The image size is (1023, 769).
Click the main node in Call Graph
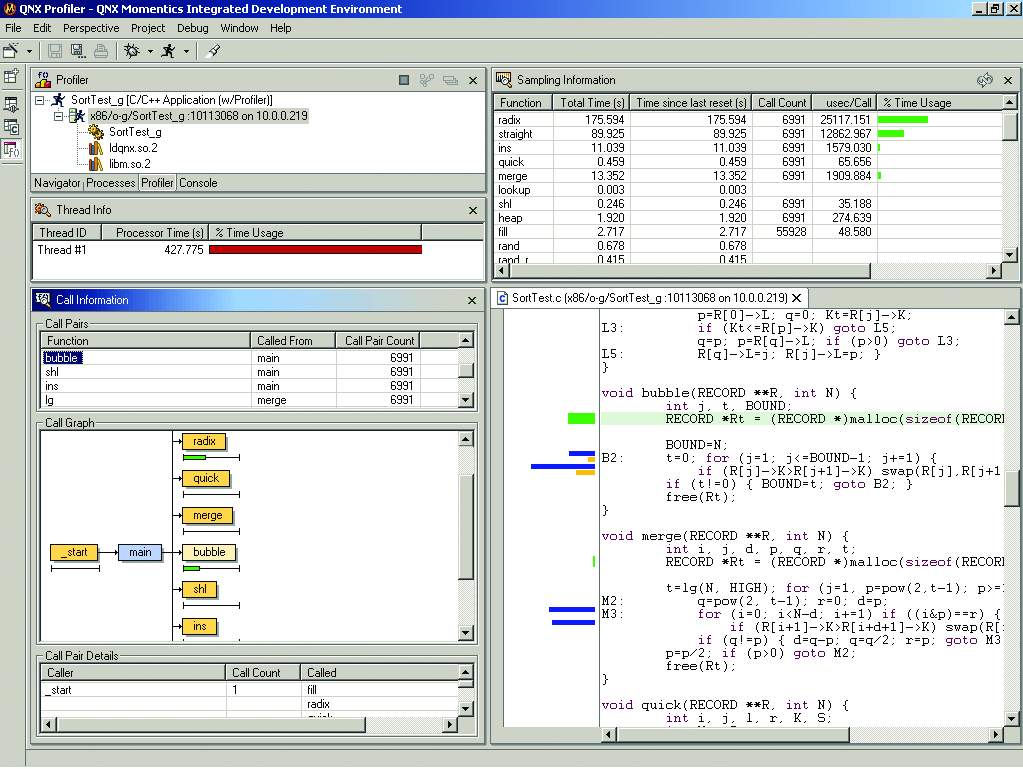[140, 552]
